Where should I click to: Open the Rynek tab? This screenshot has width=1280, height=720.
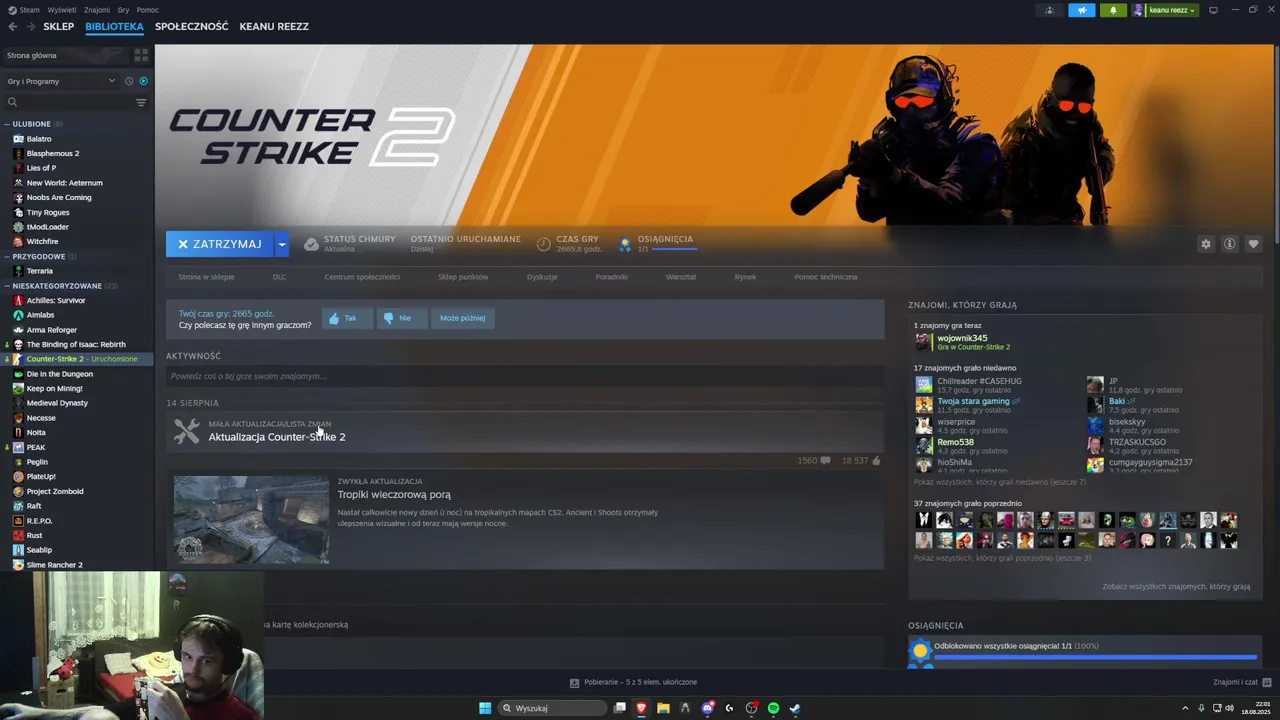[745, 277]
